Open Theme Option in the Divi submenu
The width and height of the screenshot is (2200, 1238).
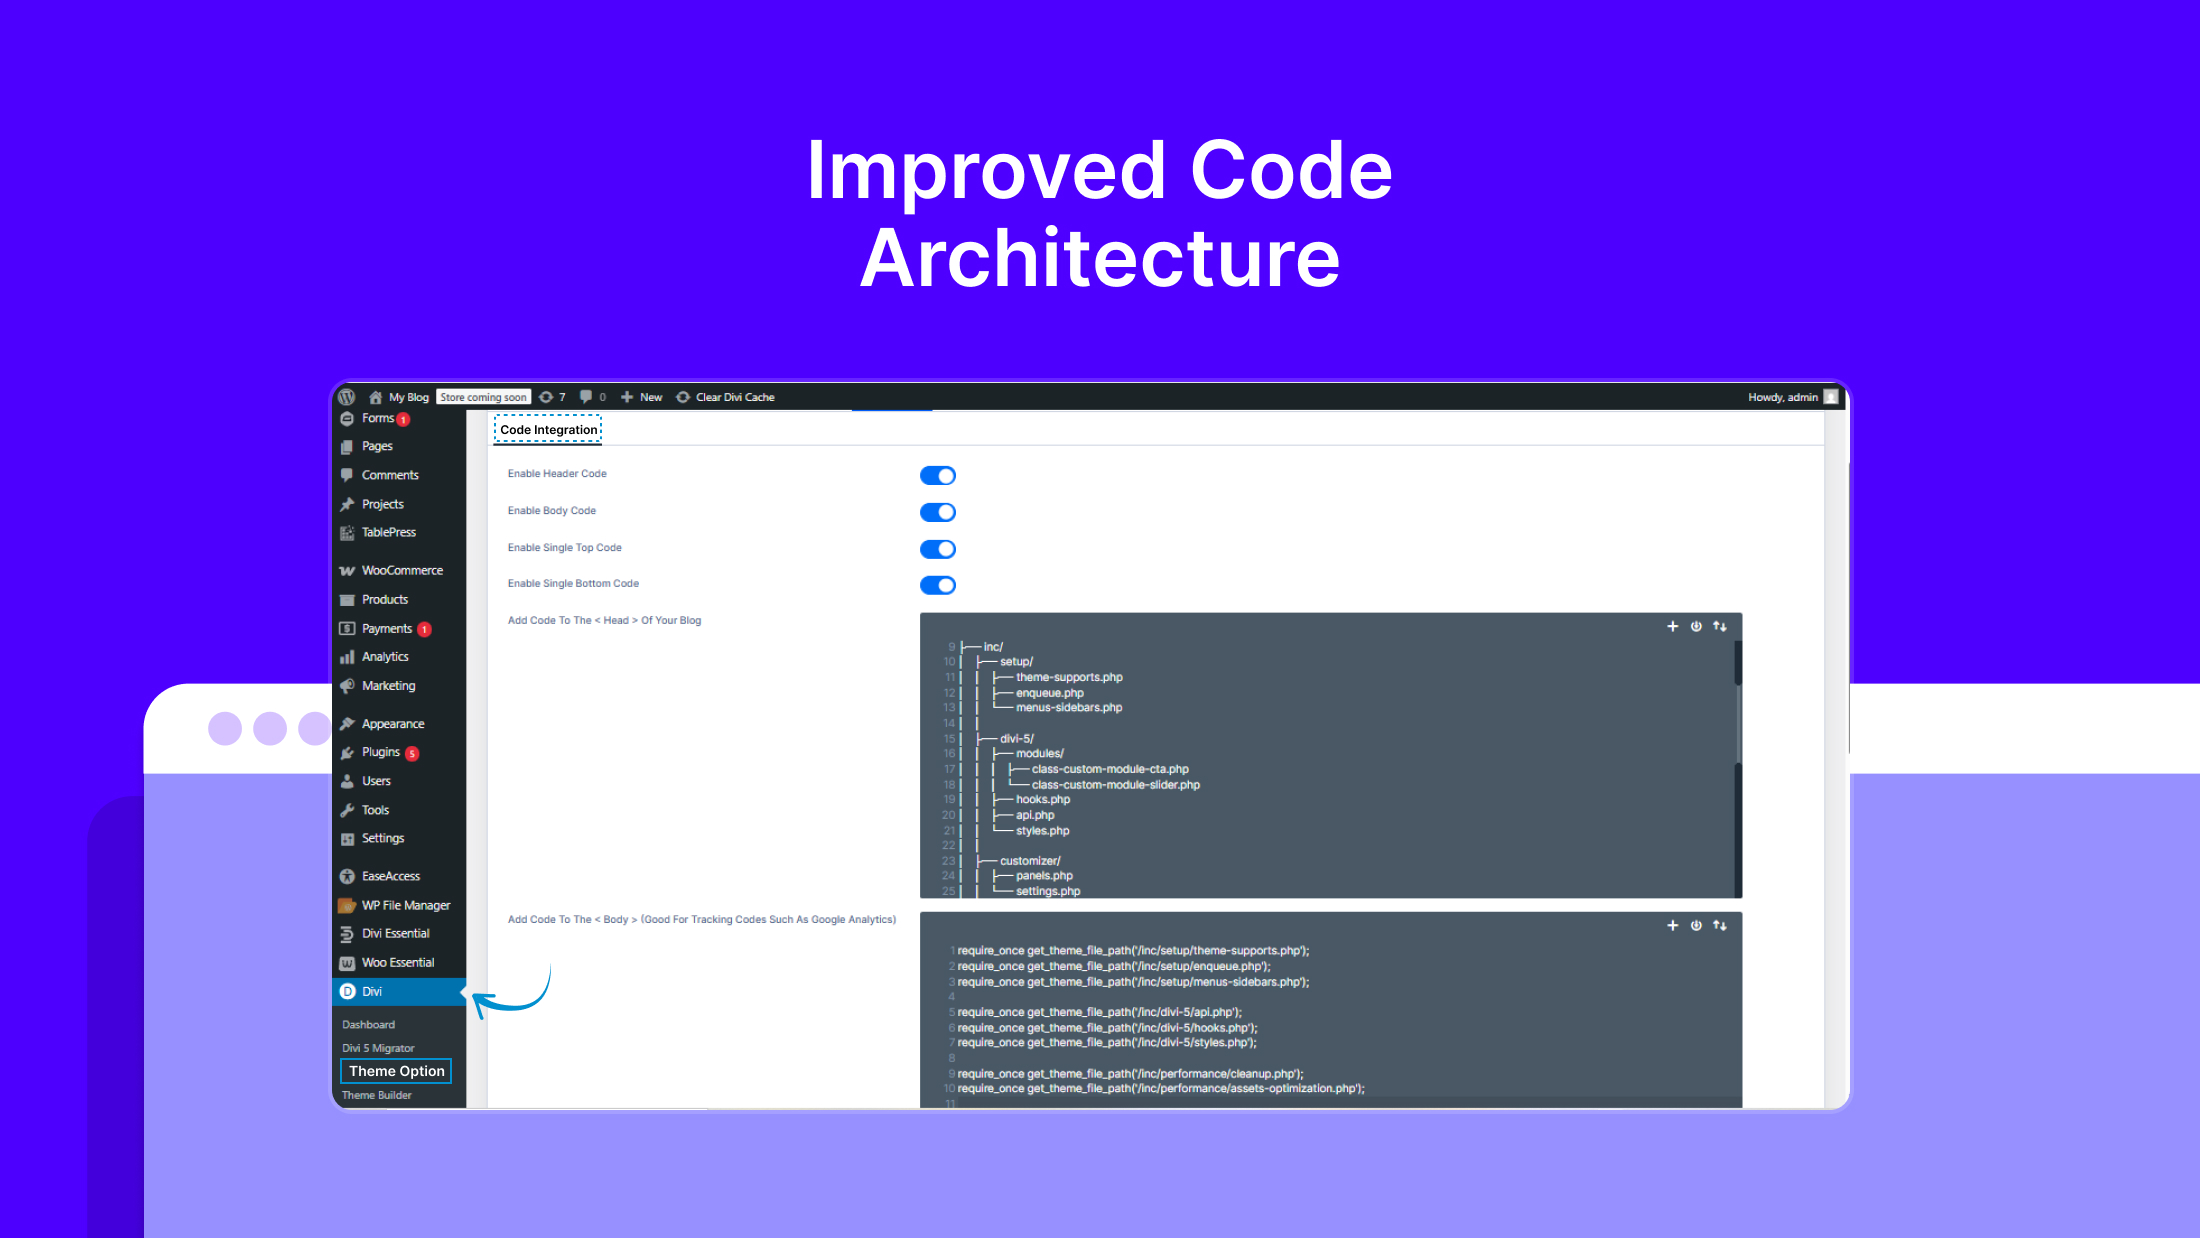(x=395, y=1070)
